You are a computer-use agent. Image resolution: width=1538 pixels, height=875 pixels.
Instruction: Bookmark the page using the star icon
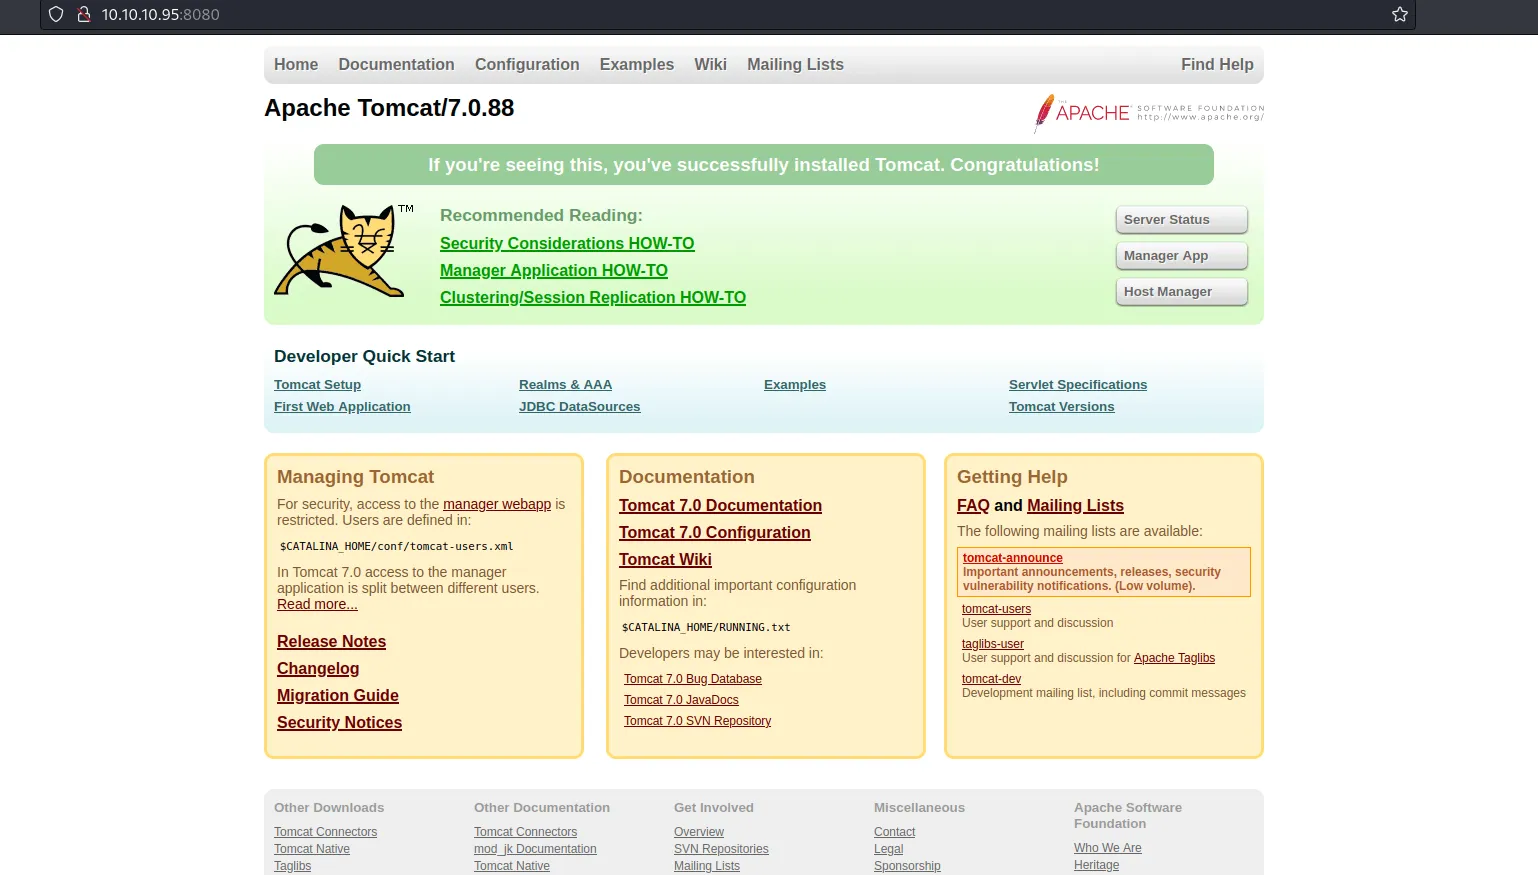tap(1399, 15)
